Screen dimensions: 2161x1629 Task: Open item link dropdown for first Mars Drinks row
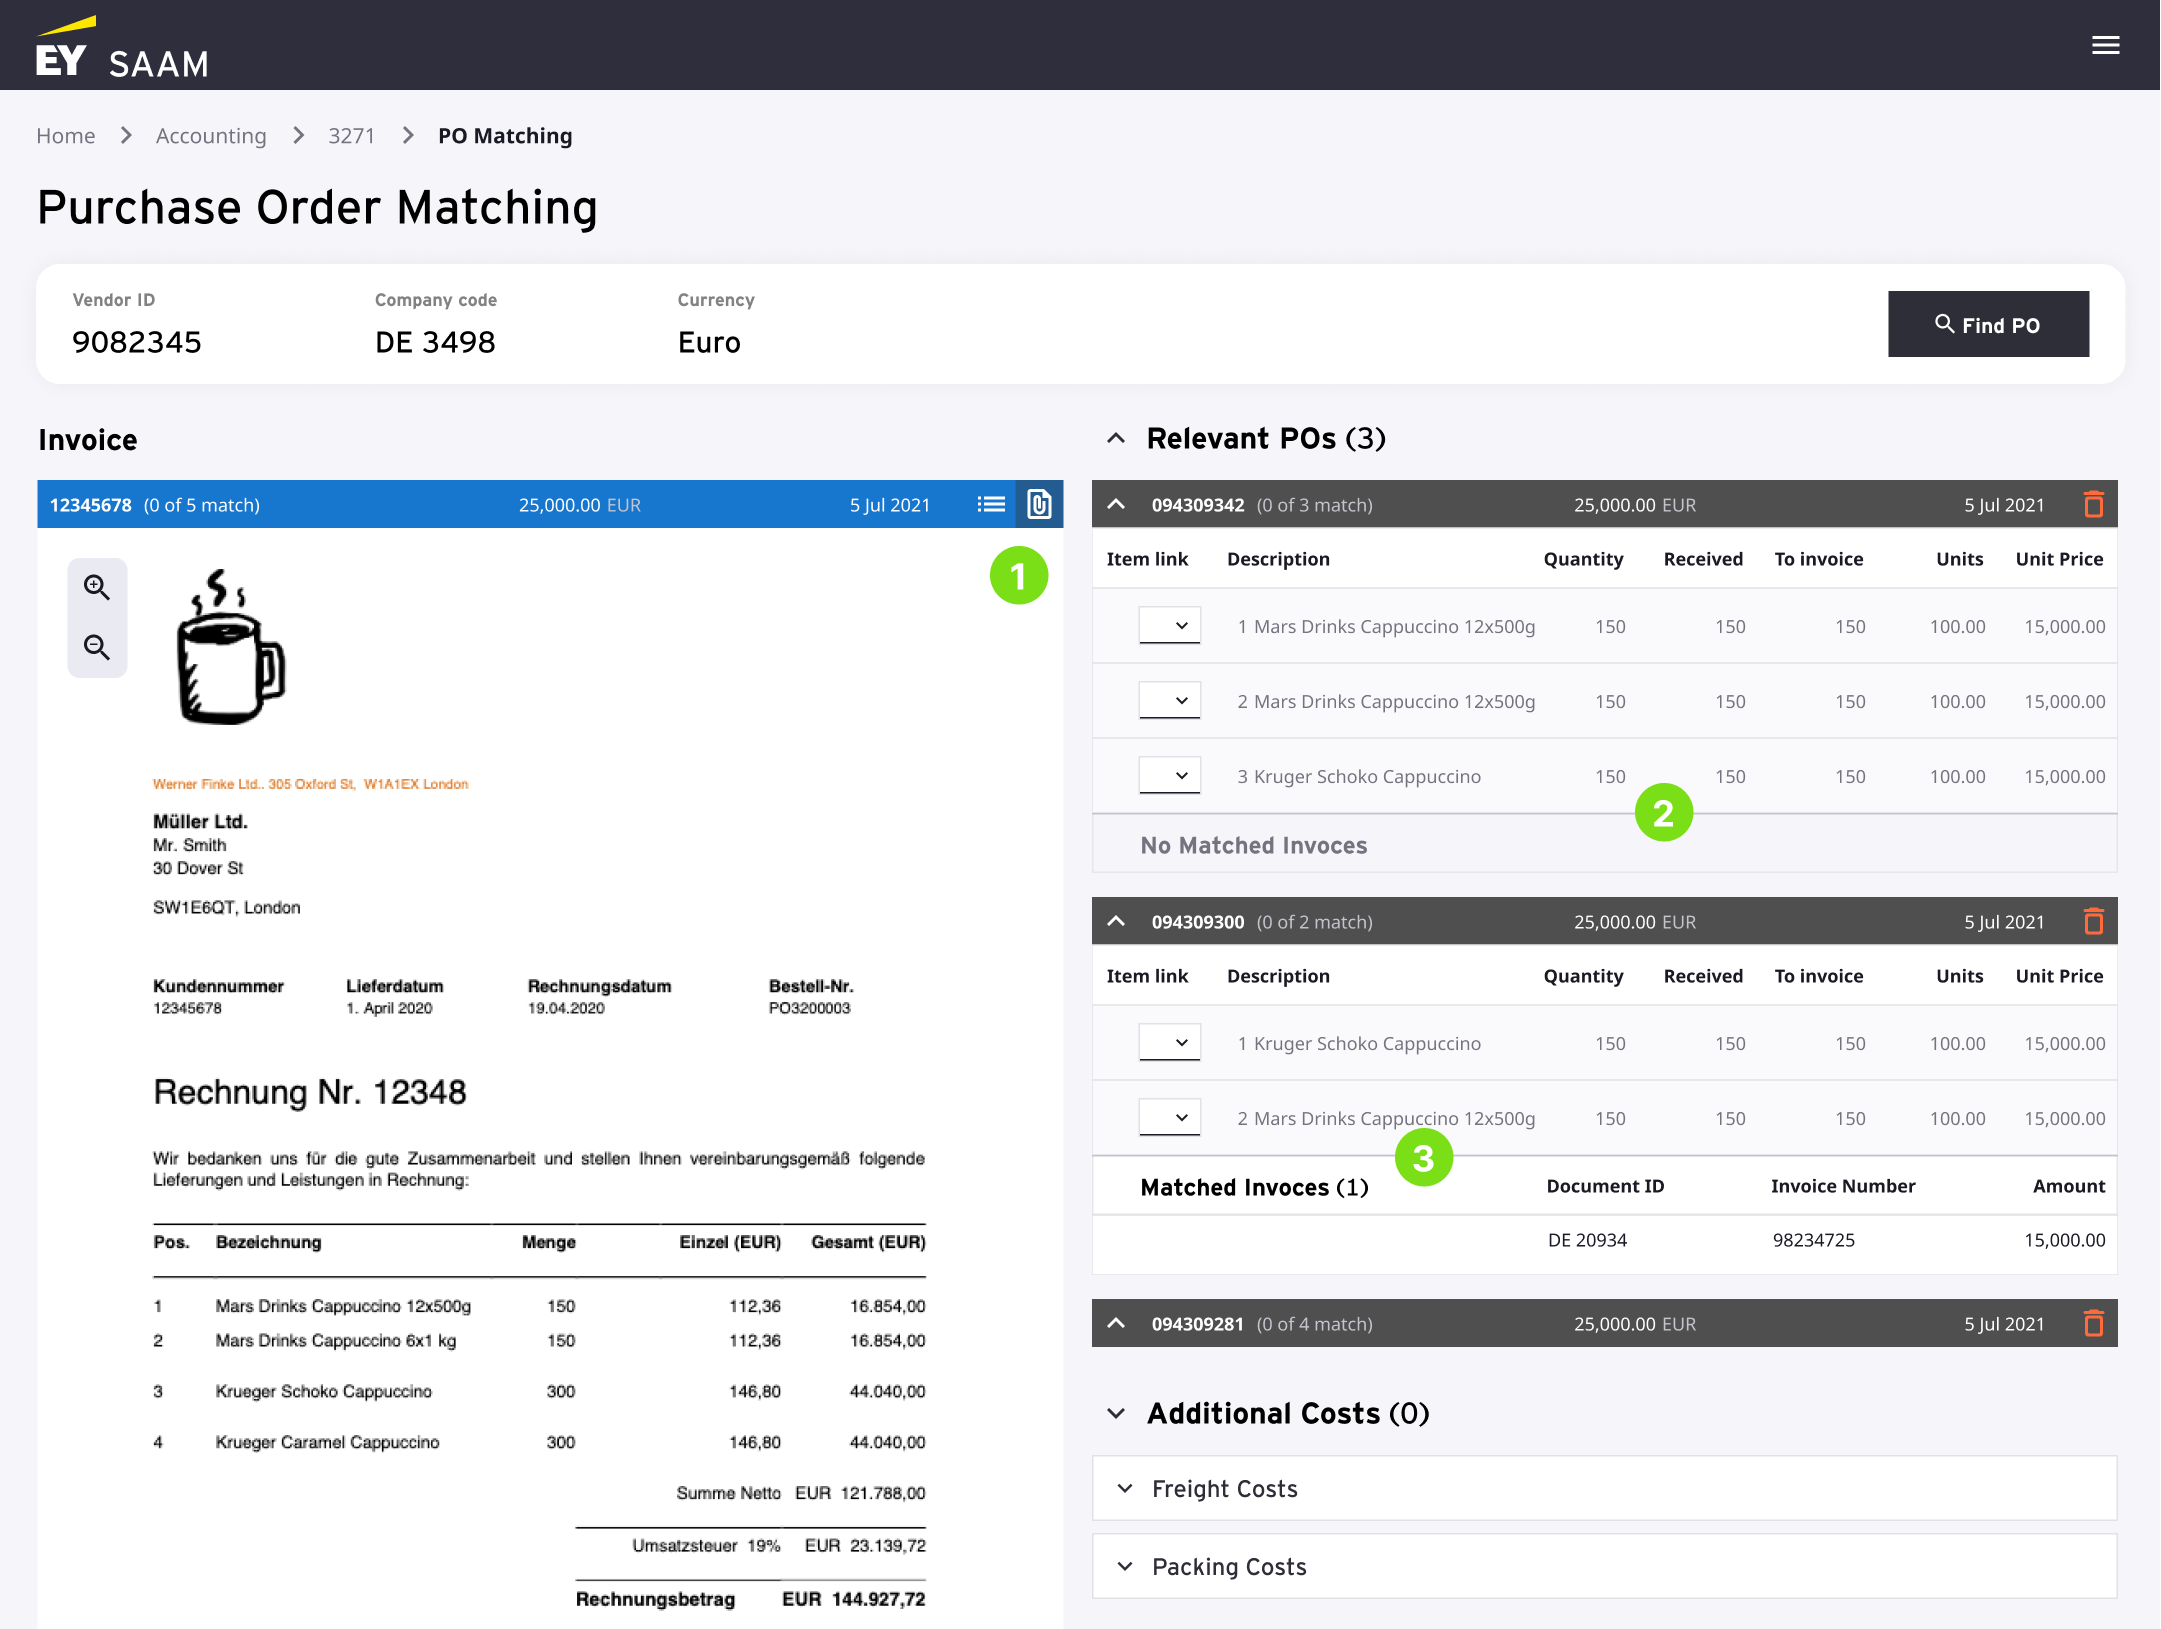[1169, 626]
